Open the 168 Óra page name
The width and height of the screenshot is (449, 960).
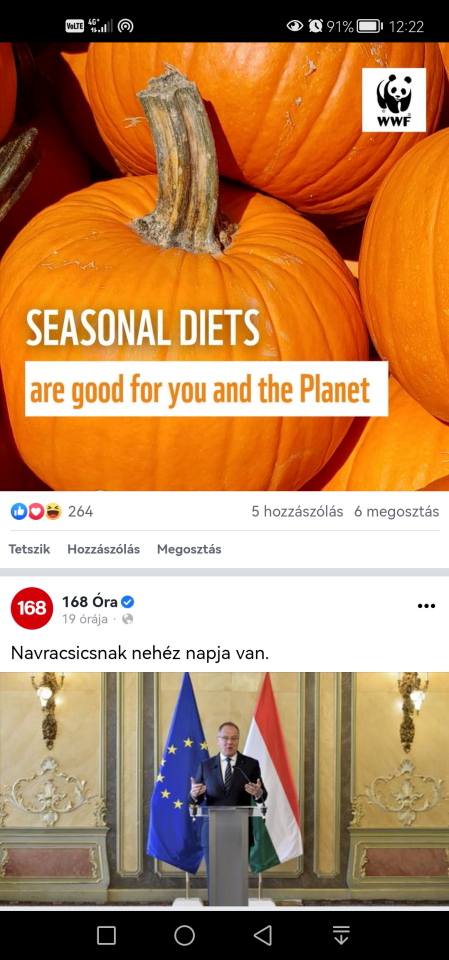pyautogui.click(x=90, y=602)
